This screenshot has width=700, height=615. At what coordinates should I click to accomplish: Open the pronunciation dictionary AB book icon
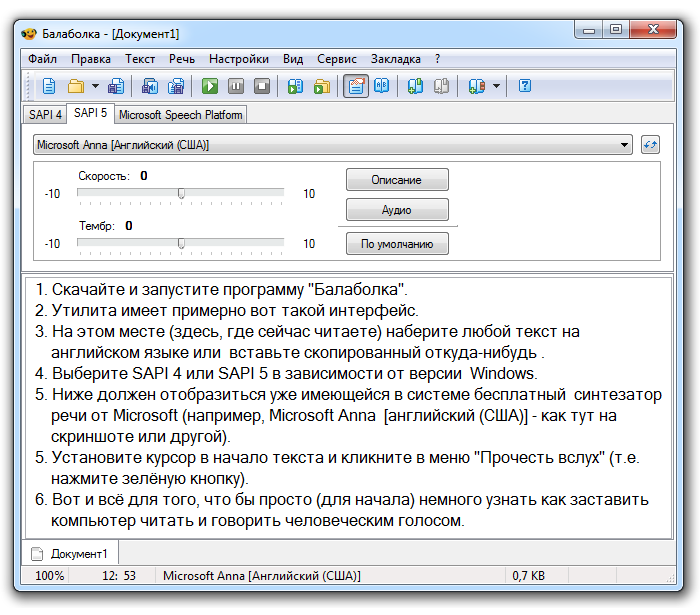[382, 86]
